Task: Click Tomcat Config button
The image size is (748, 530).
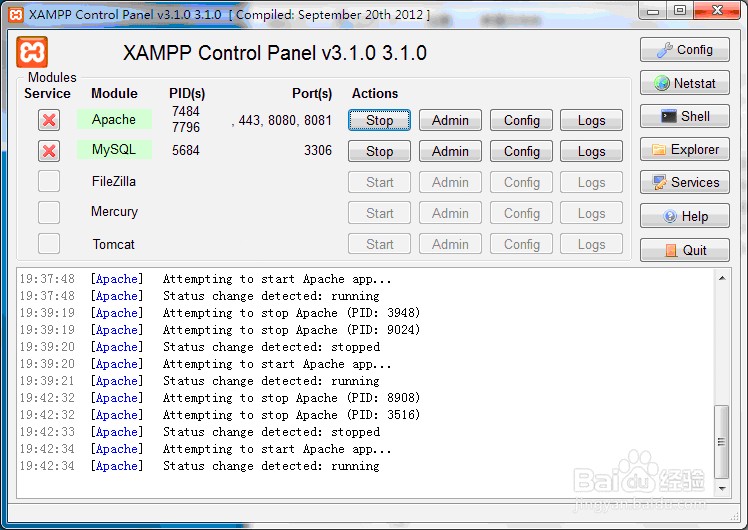Action: pyautogui.click(x=521, y=244)
